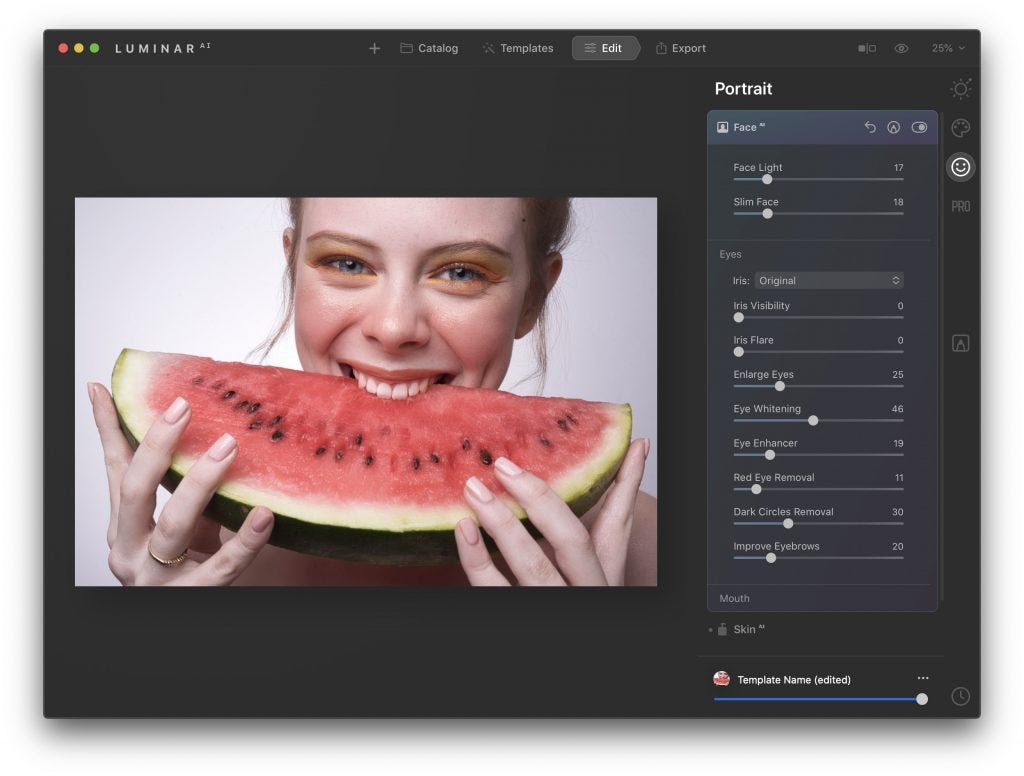
Task: Enable the compare split view icon
Action: click(866, 47)
